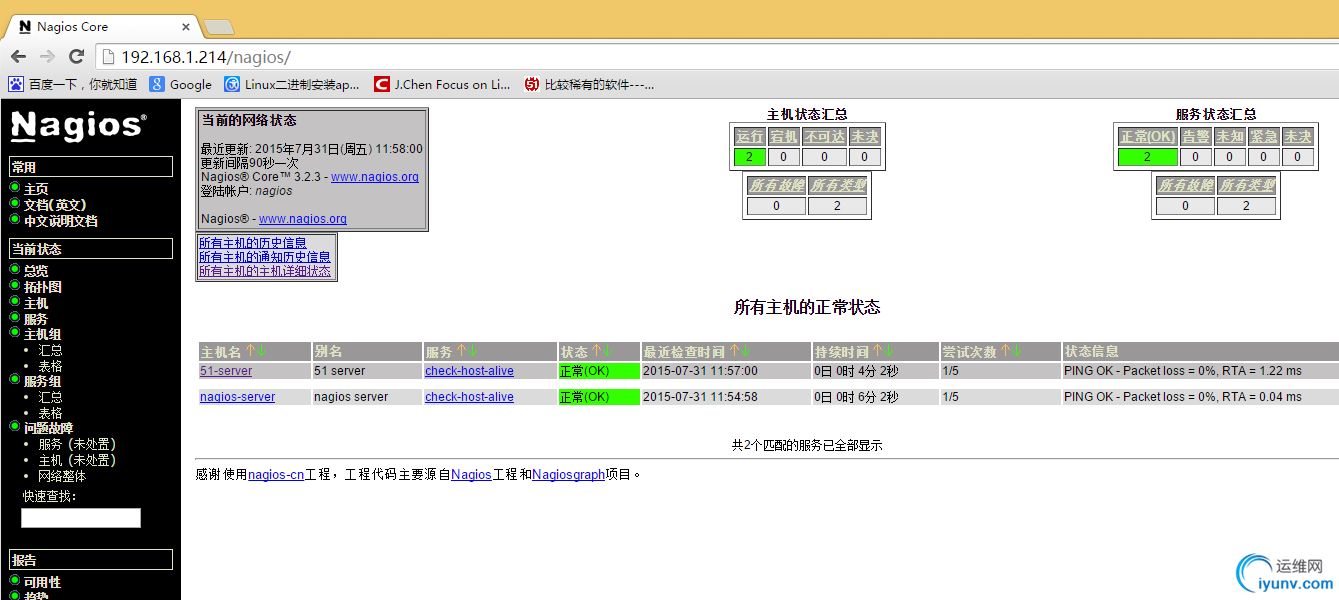Open 主机 (未处置) in the sidebar

pos(77,460)
